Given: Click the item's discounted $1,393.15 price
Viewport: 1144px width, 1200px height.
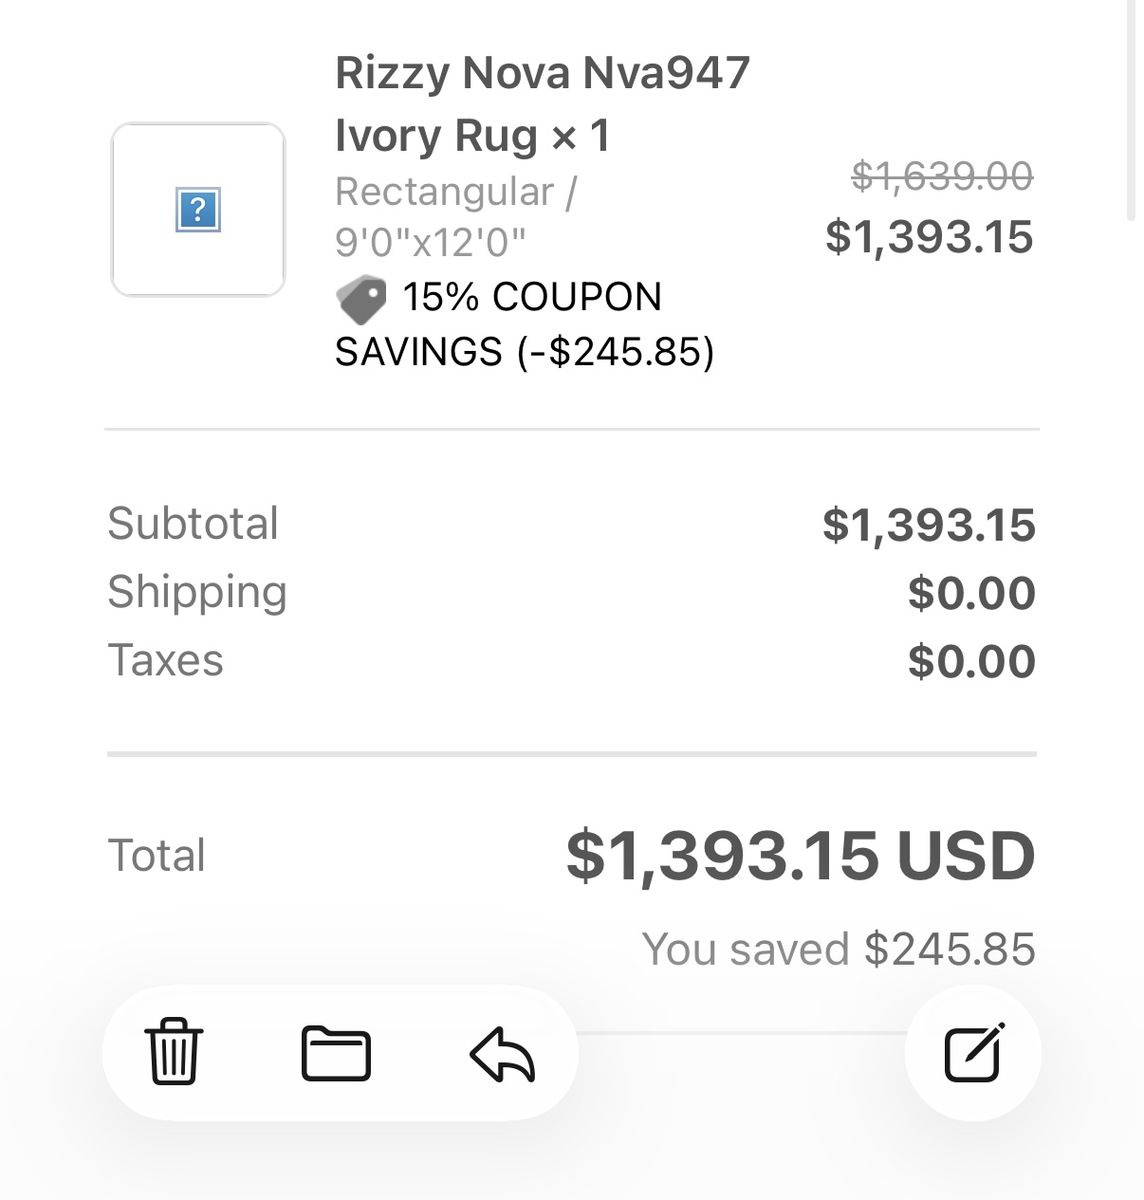Looking at the screenshot, I should coord(929,237).
